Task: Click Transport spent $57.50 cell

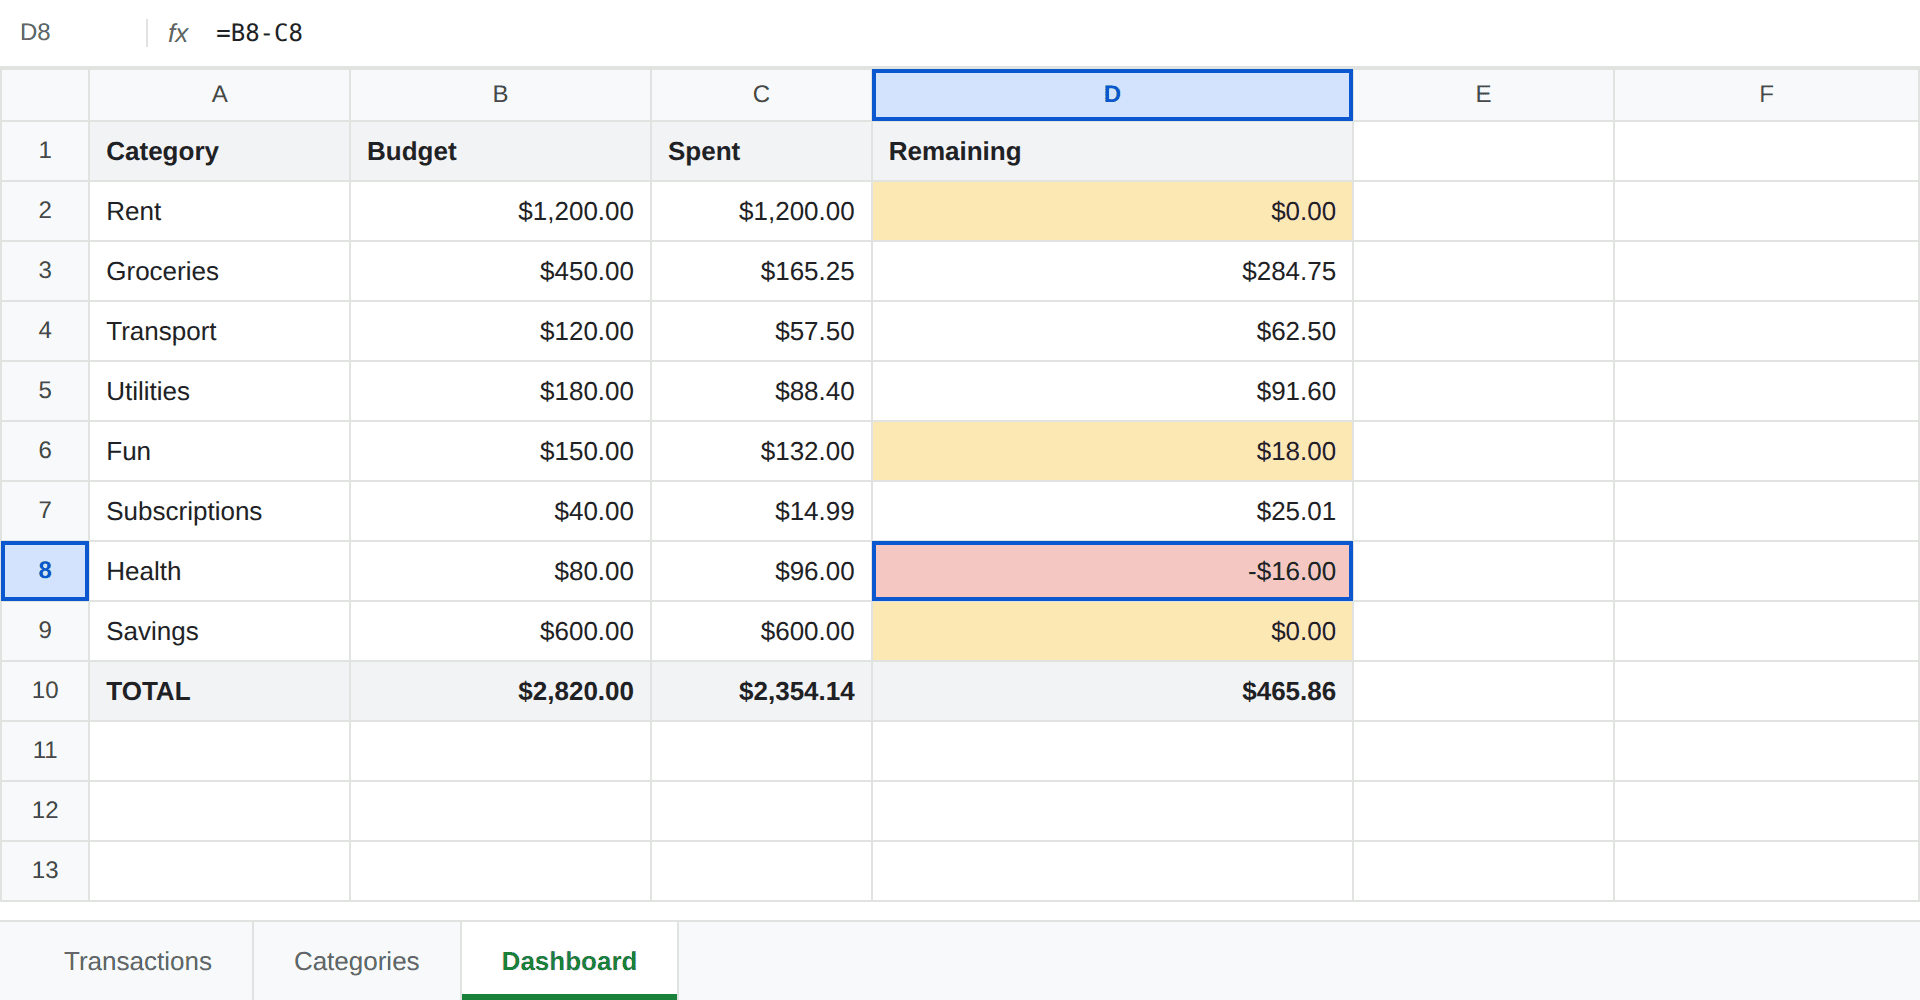Action: pyautogui.click(x=762, y=331)
